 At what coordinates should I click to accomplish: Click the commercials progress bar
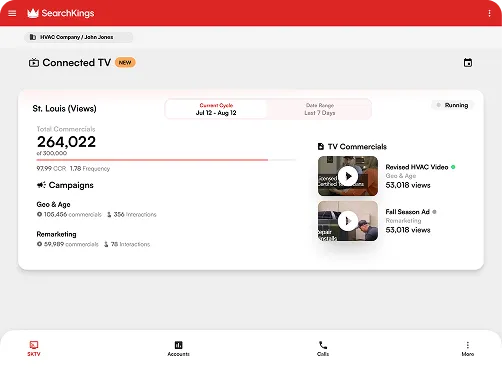pyautogui.click(x=166, y=160)
